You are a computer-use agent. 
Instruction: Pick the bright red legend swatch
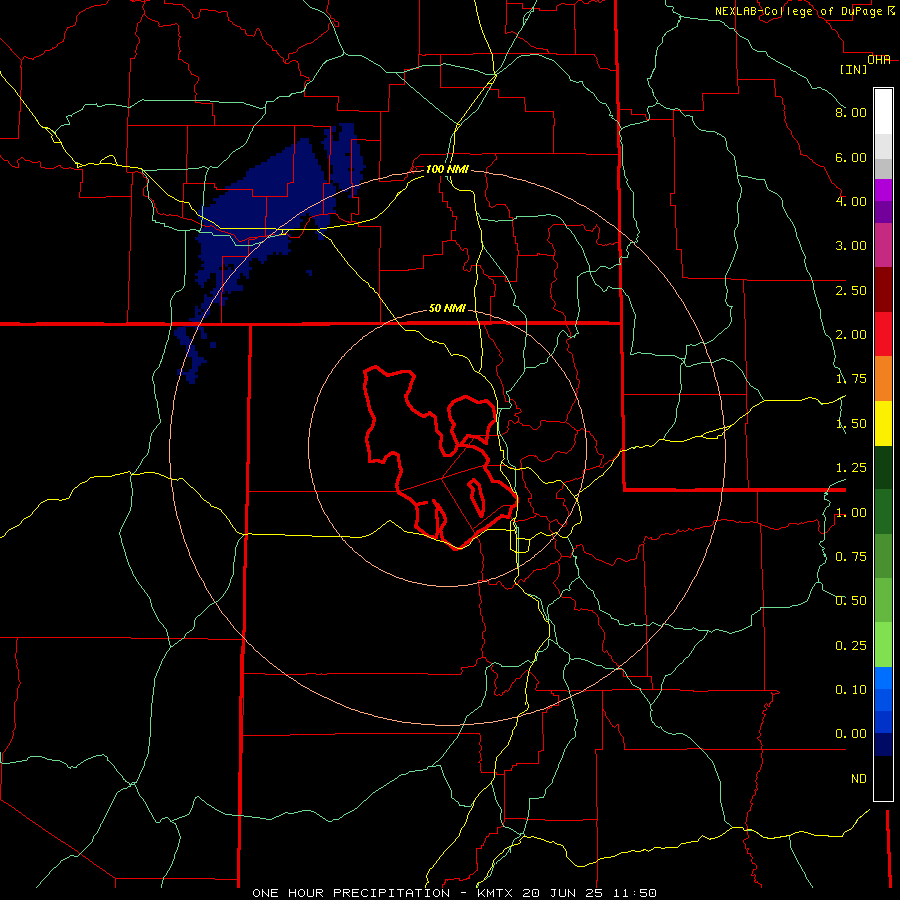click(883, 334)
